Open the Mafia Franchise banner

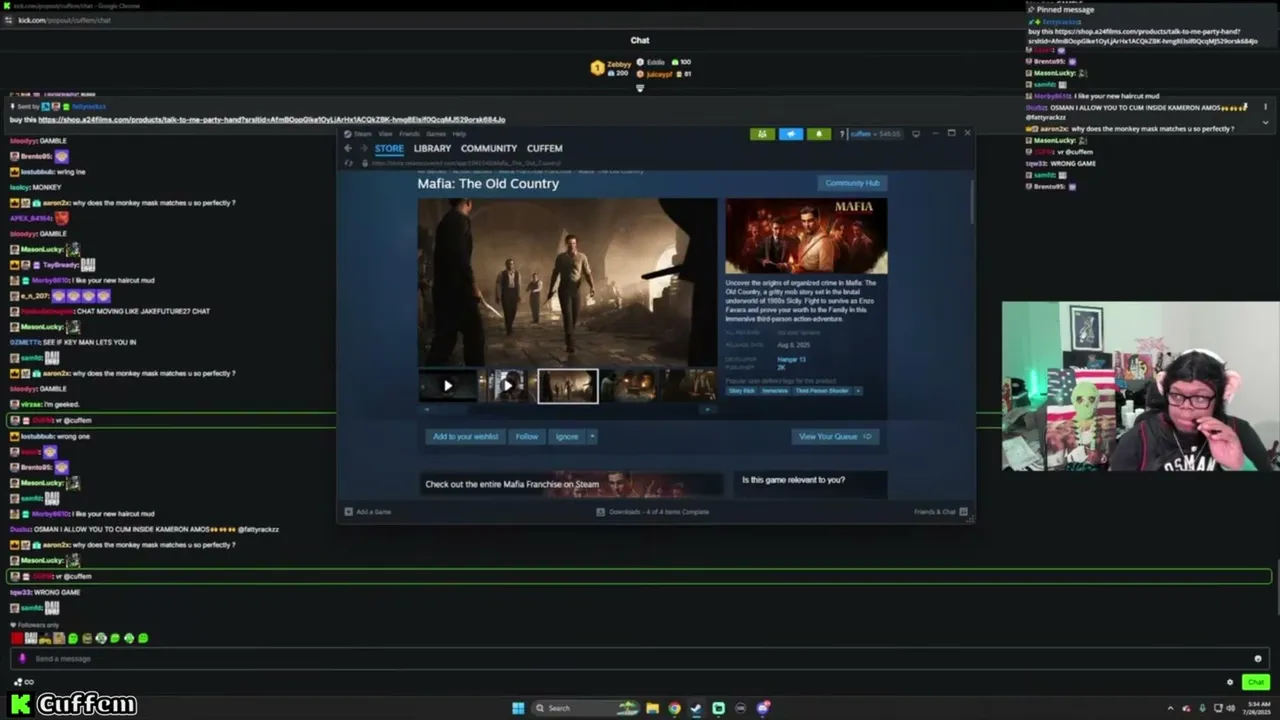tap(570, 484)
